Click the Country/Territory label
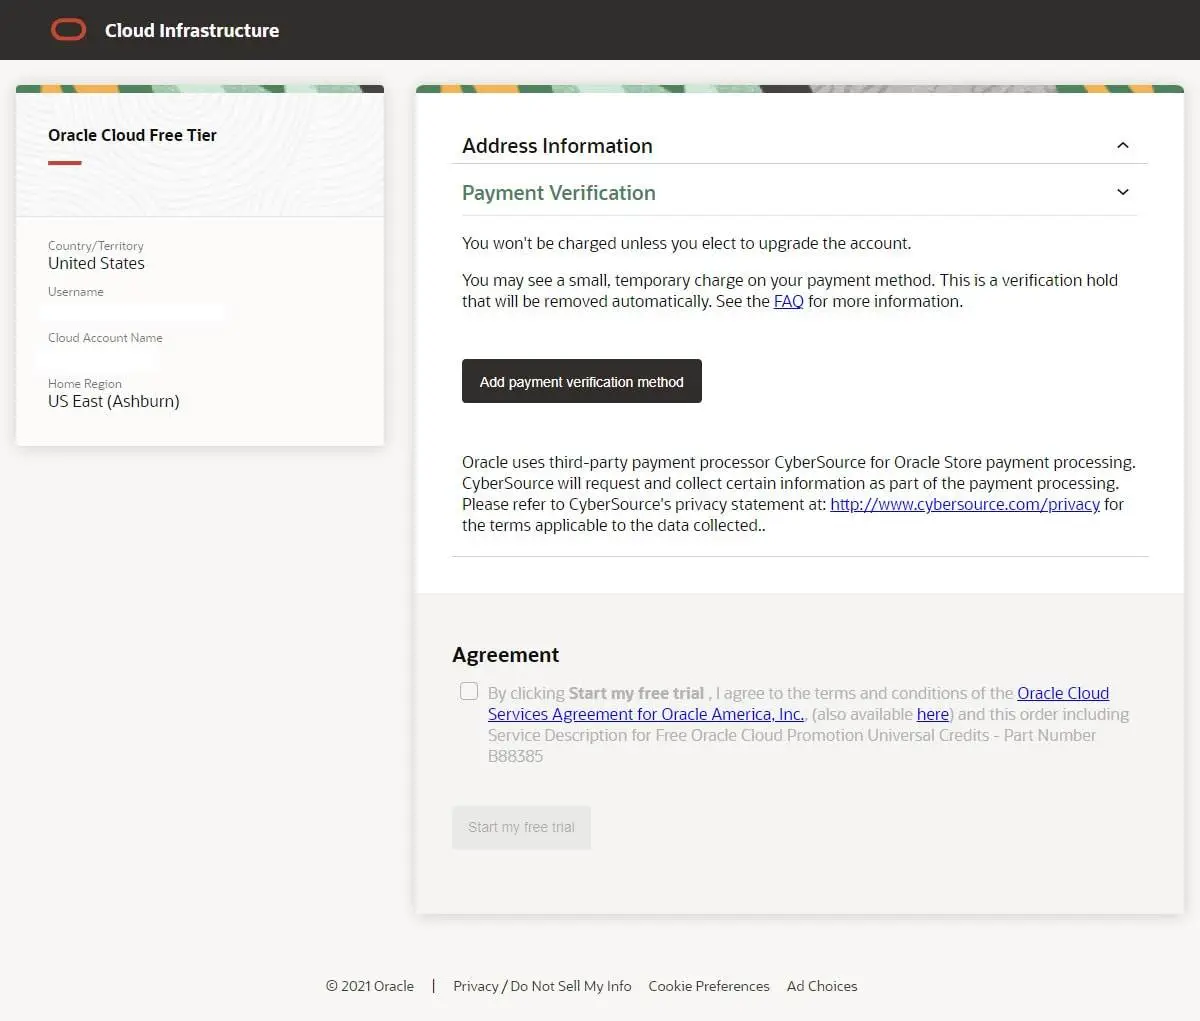 96,246
